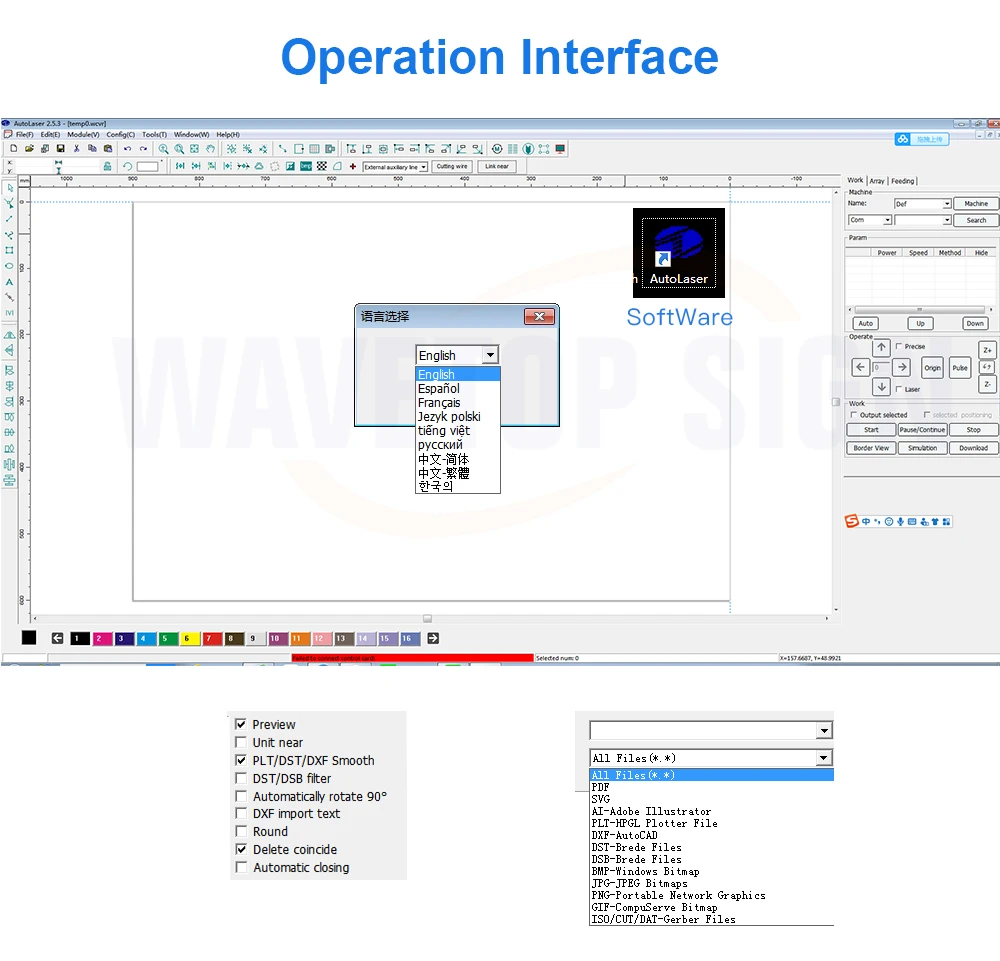Click the Open file folder icon

tap(29, 149)
